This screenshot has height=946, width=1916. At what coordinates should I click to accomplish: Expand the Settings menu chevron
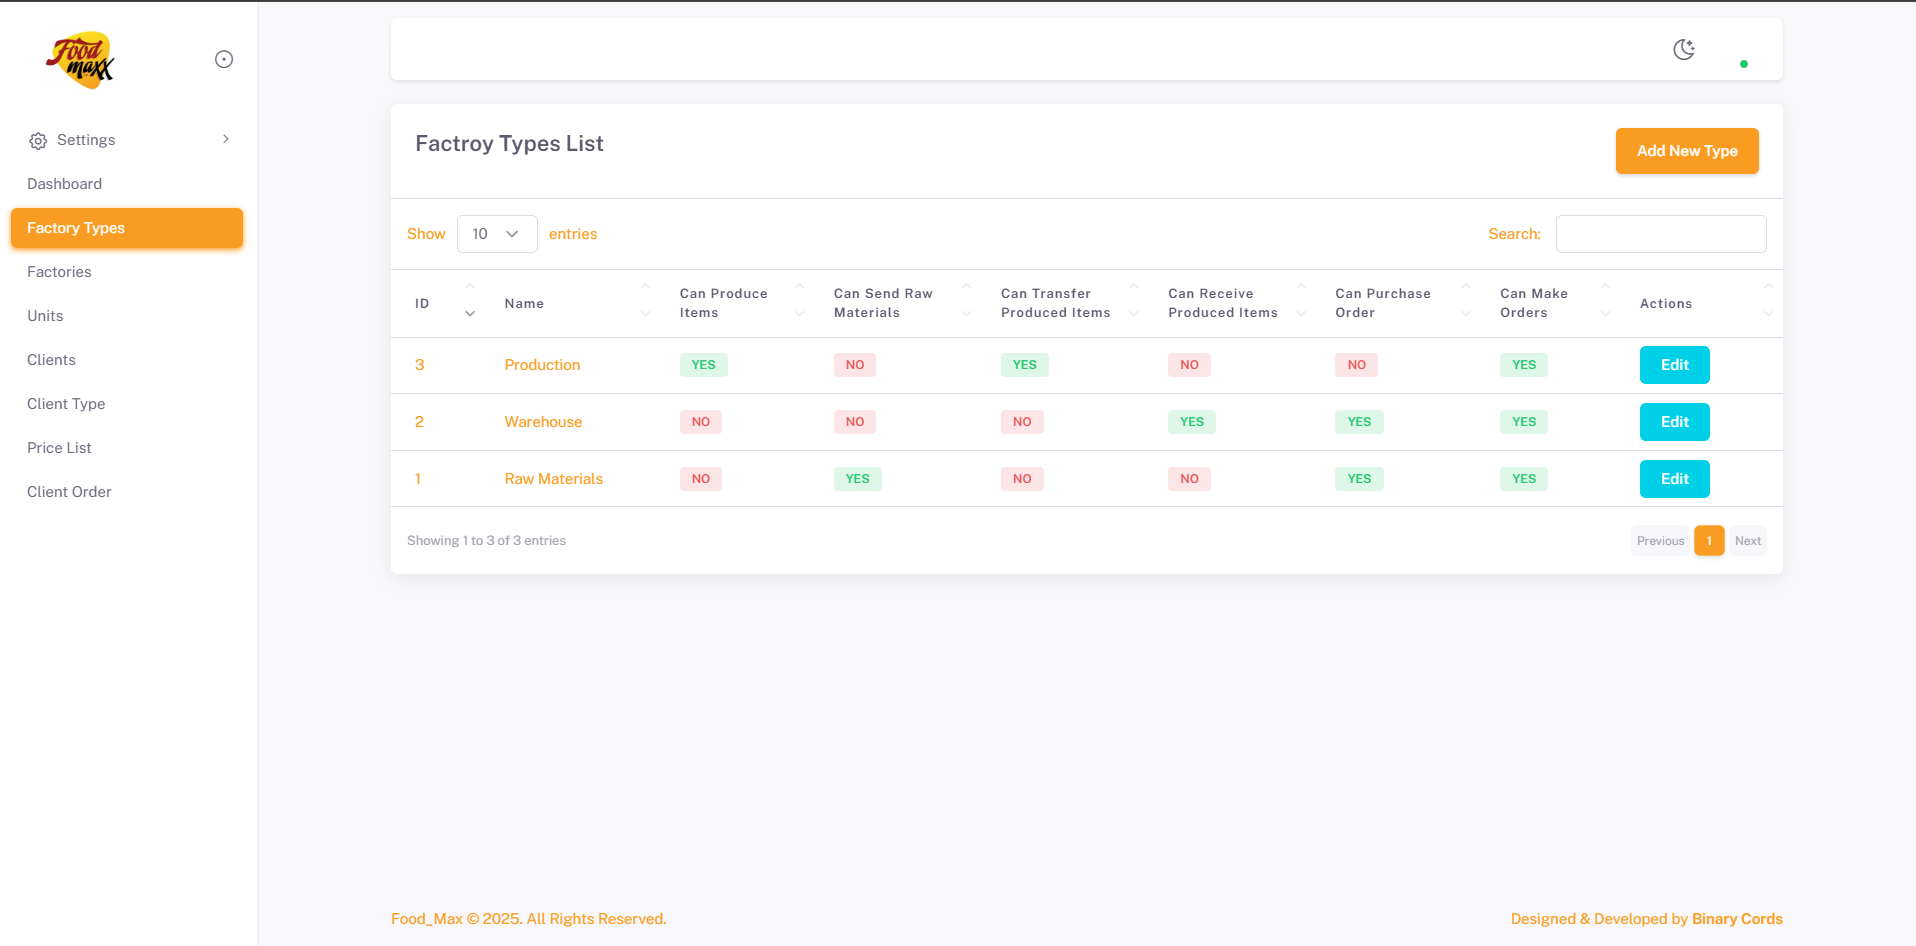coord(226,139)
